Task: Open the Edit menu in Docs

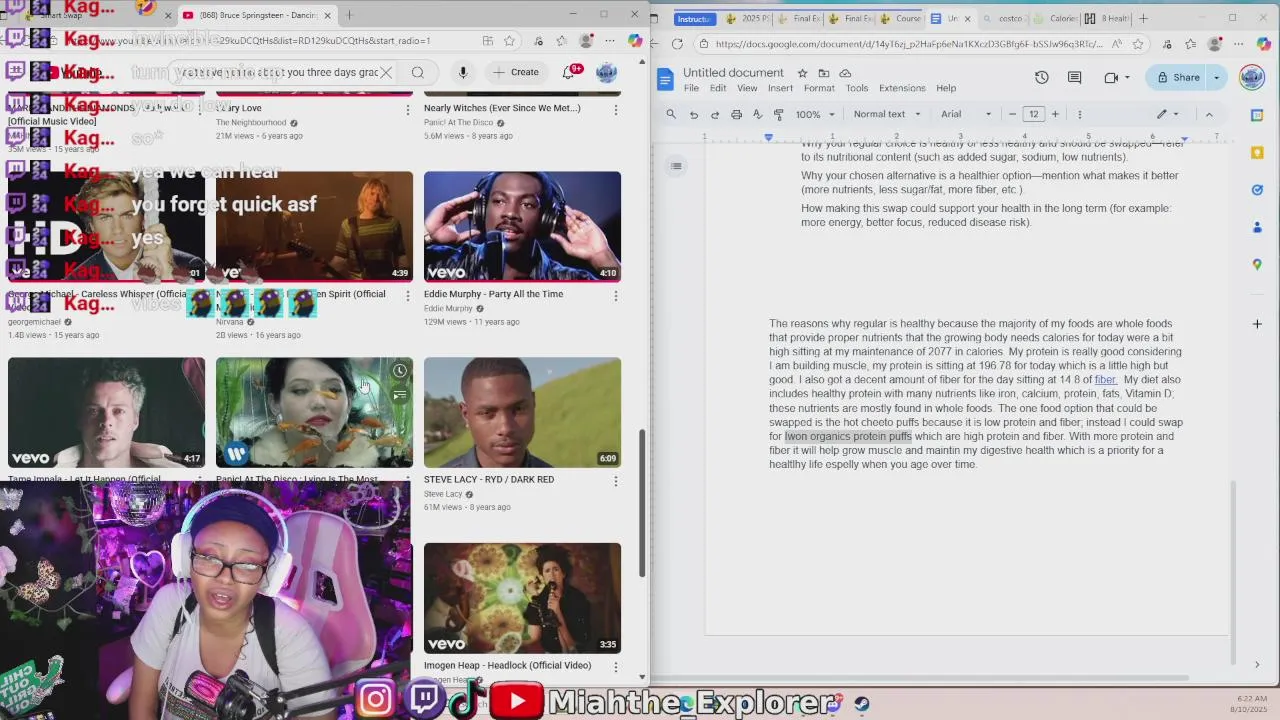Action: (718, 88)
